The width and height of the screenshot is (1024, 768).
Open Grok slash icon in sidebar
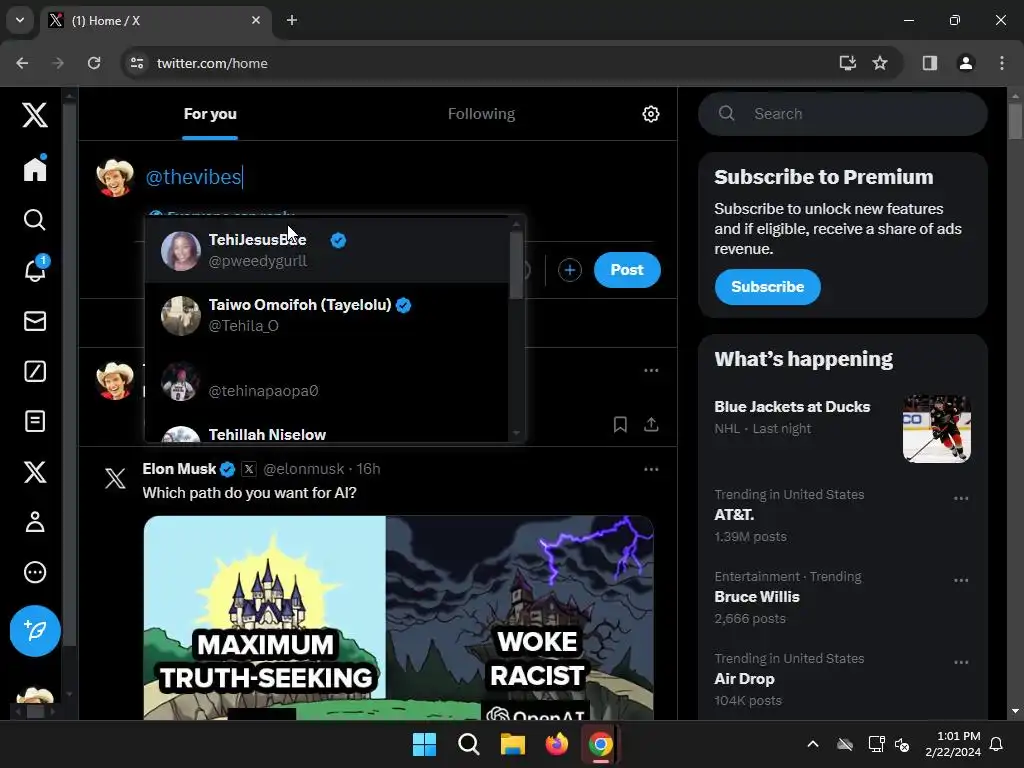[x=35, y=371]
